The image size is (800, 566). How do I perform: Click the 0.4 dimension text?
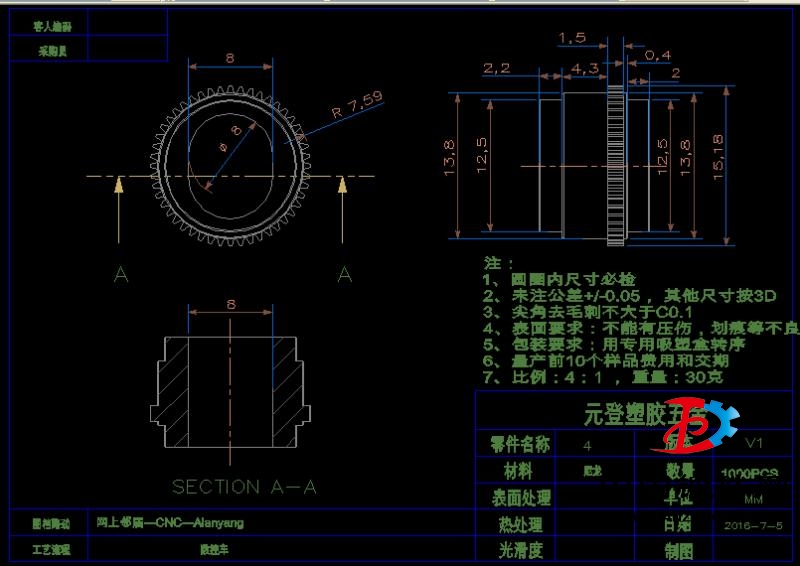pyautogui.click(x=657, y=54)
